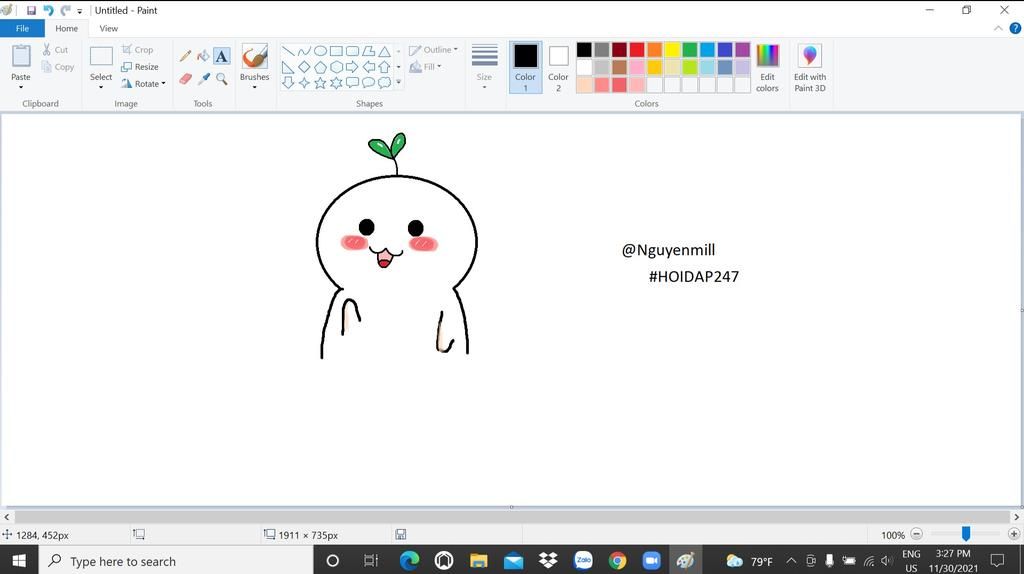Select the Diamond shape
The width and height of the screenshot is (1024, 574).
coord(304,67)
